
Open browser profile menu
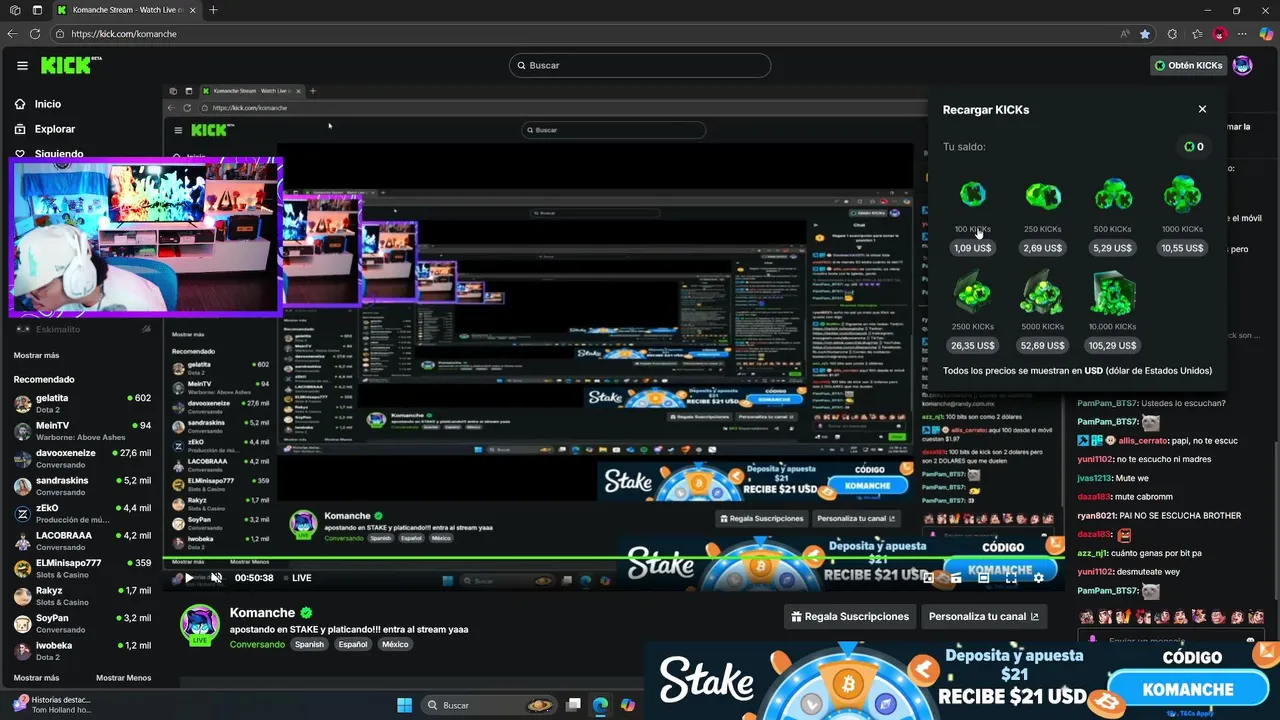click(x=1220, y=33)
